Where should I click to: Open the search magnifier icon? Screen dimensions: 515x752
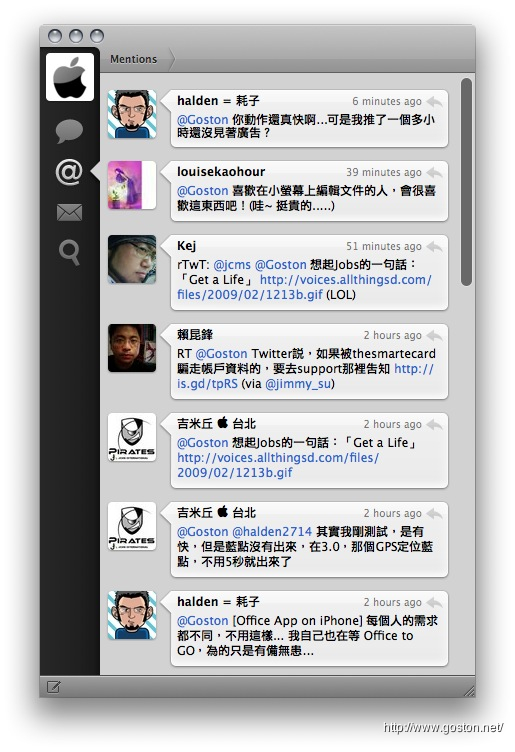[70, 252]
